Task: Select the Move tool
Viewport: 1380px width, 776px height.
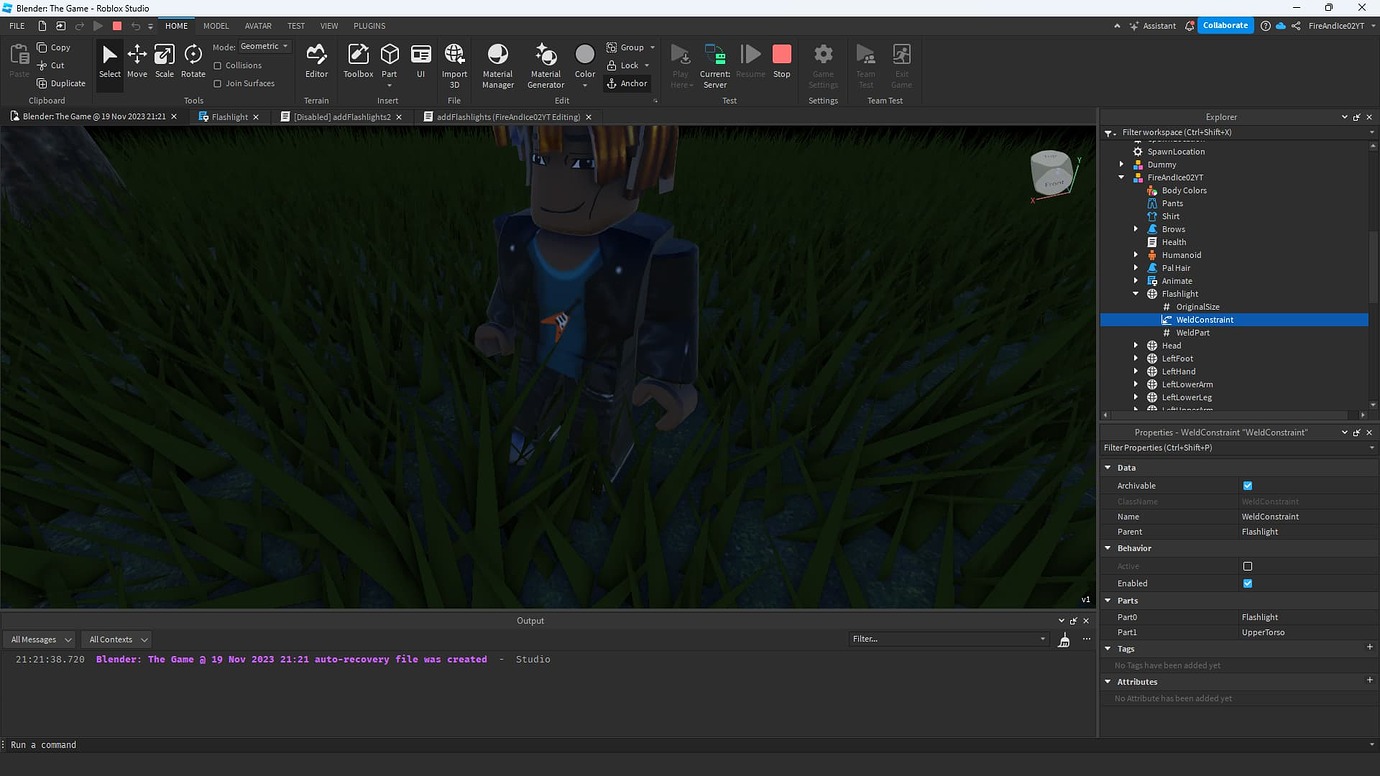Action: [x=137, y=62]
